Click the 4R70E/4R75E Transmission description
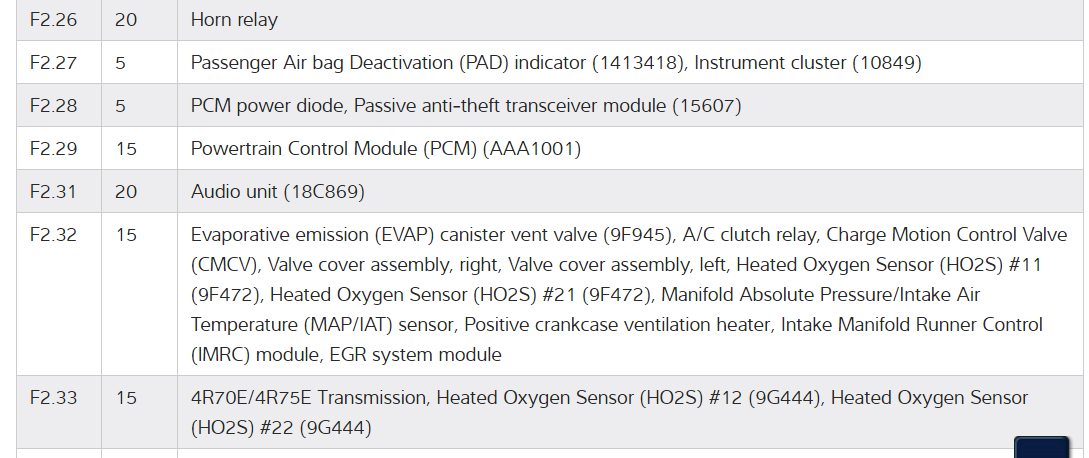Viewport: 1089px width, 458px height. [311, 398]
